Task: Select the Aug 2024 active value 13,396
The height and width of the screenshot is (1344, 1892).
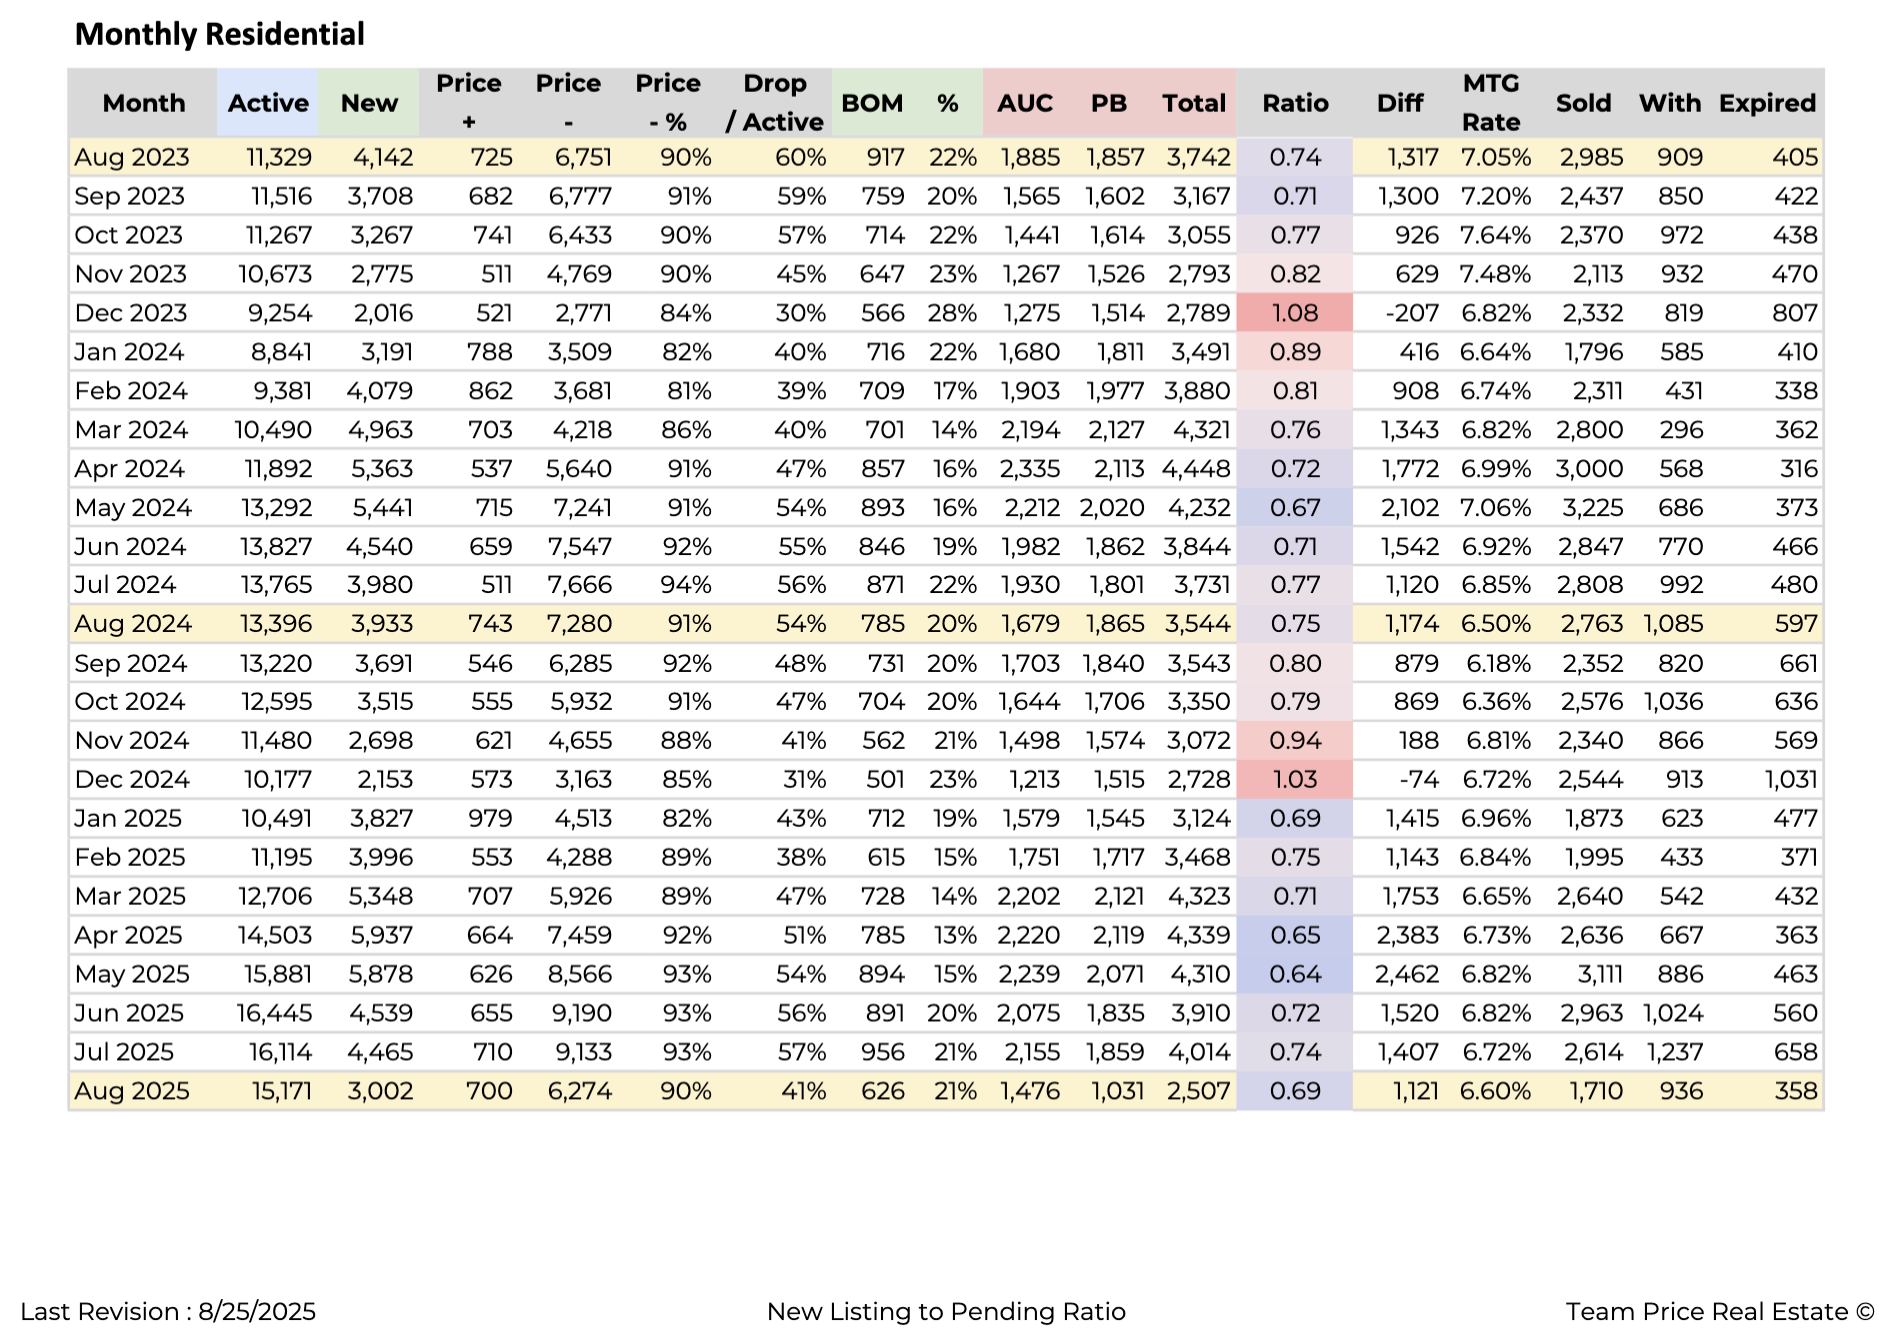Action: point(276,624)
